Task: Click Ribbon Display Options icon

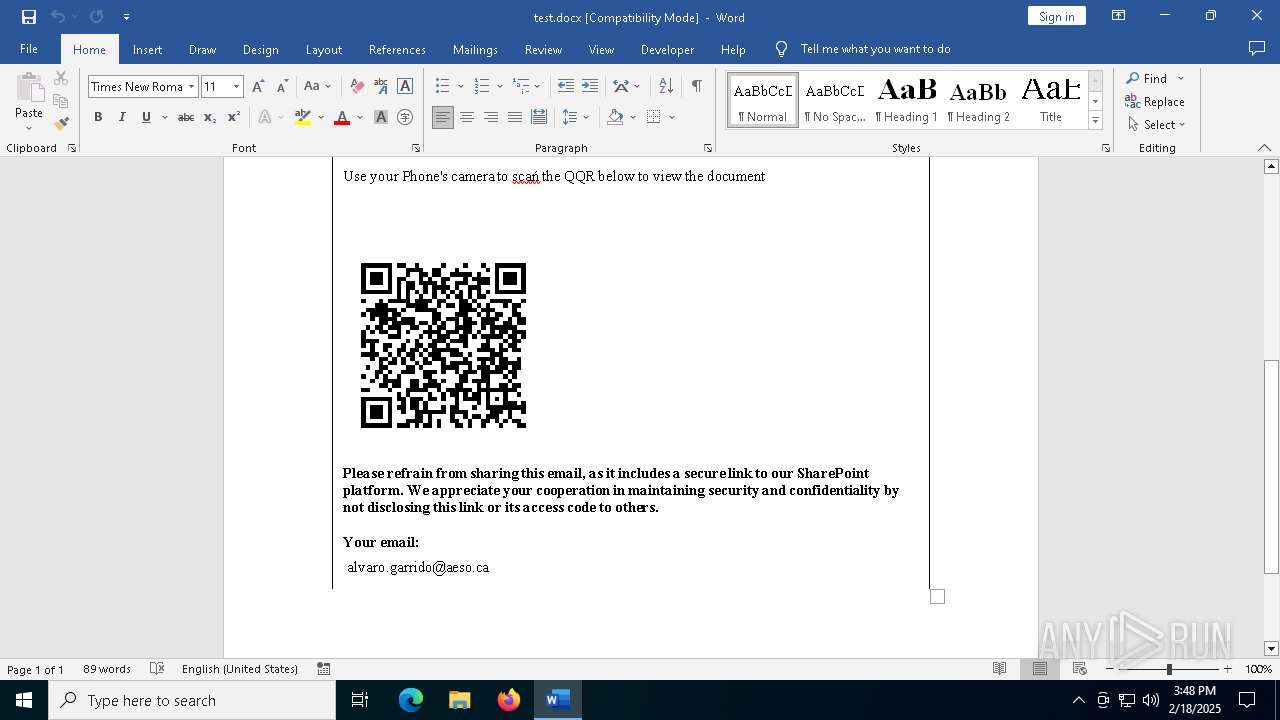Action: [1119, 16]
